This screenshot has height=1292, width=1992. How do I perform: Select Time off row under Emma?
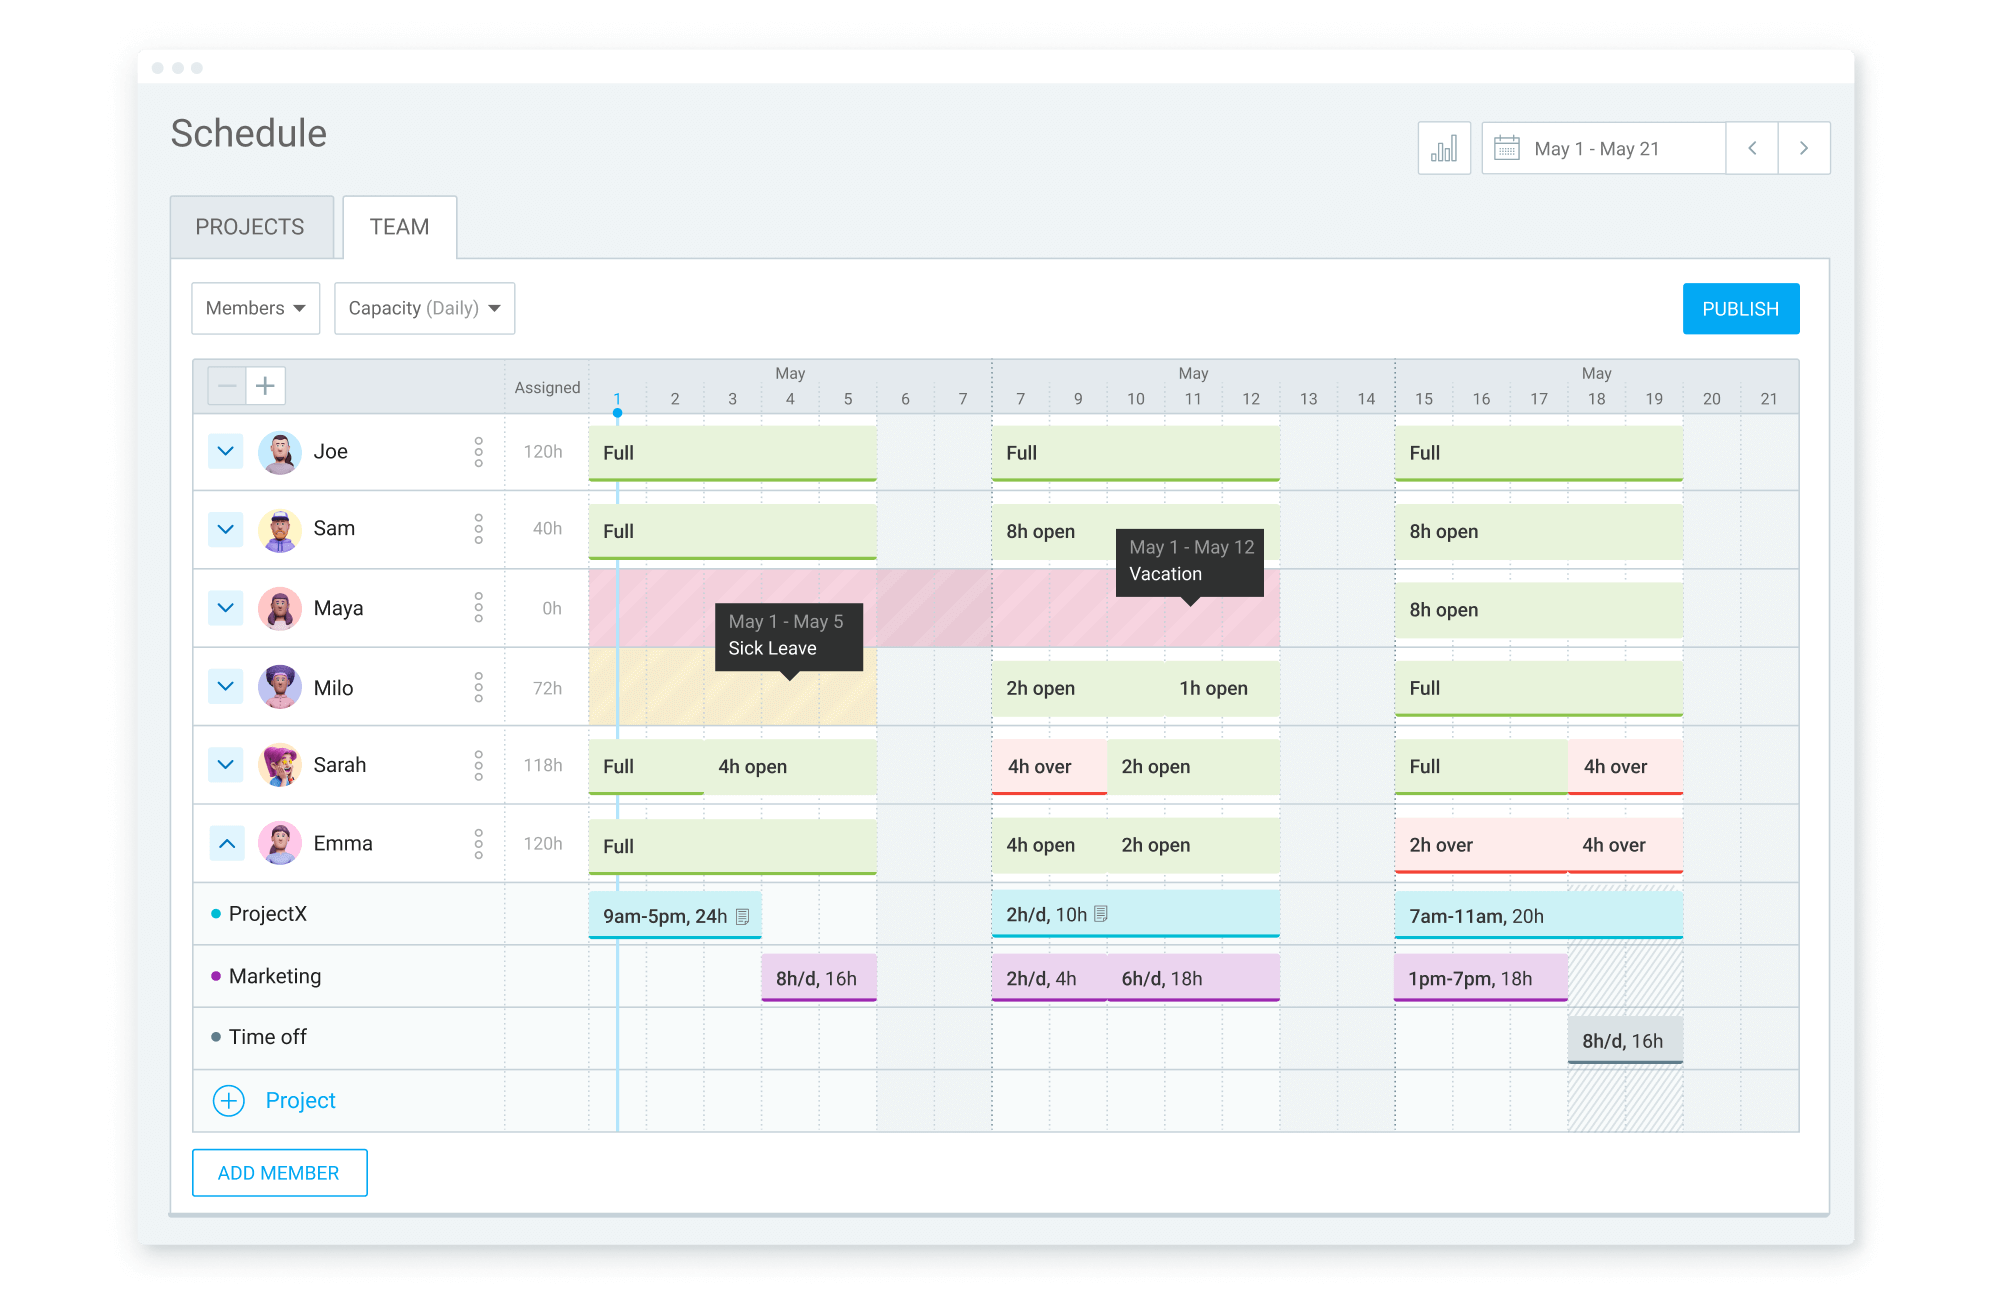pyautogui.click(x=996, y=1038)
